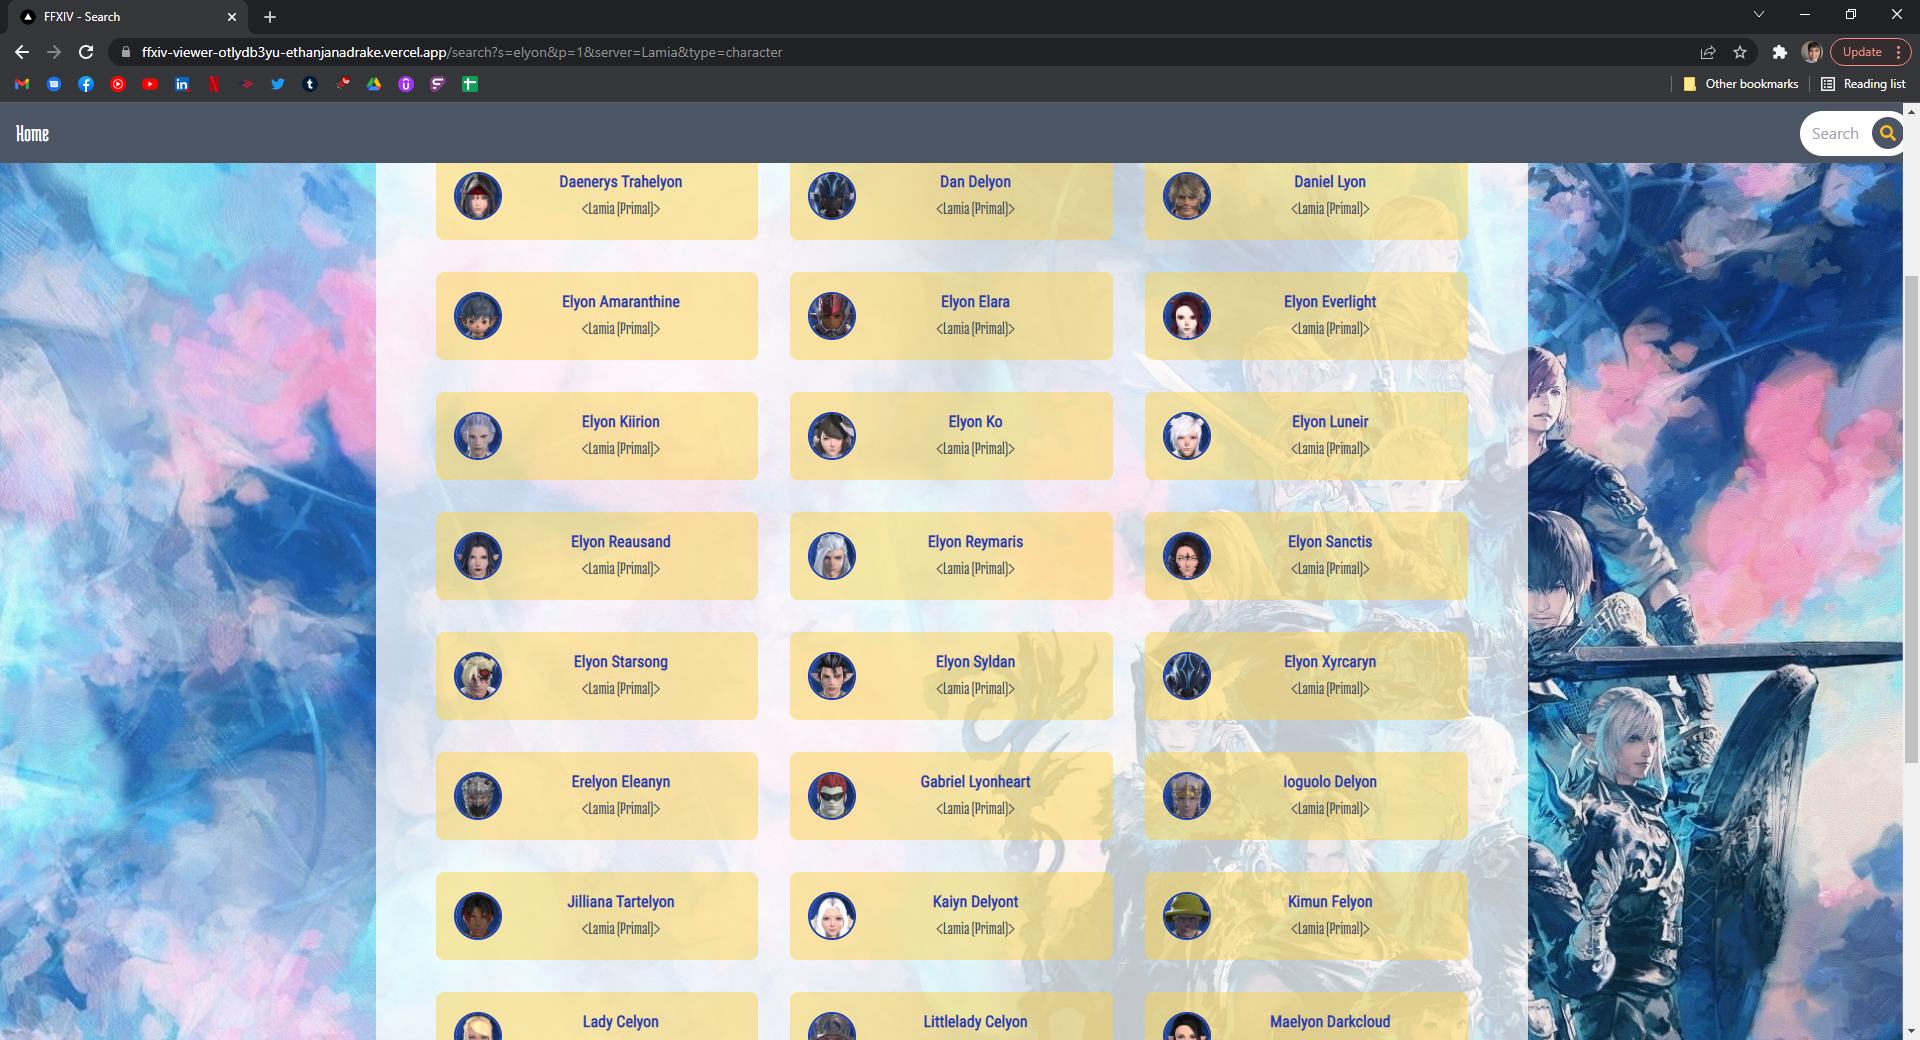Bookmark this page with the star icon
Viewport: 1920px width, 1040px height.
pyautogui.click(x=1740, y=52)
